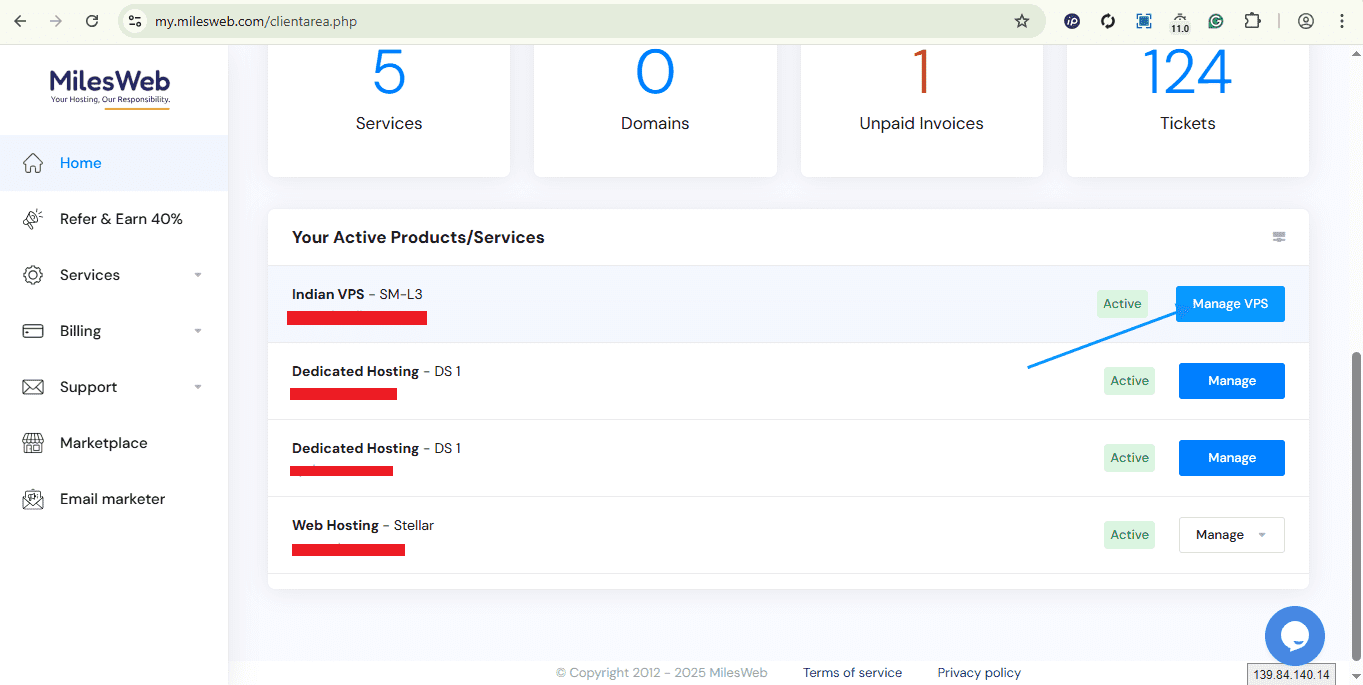Expand the Billing sidebar submenu arrow
Viewport: 1363px width, 685px height.
198,331
